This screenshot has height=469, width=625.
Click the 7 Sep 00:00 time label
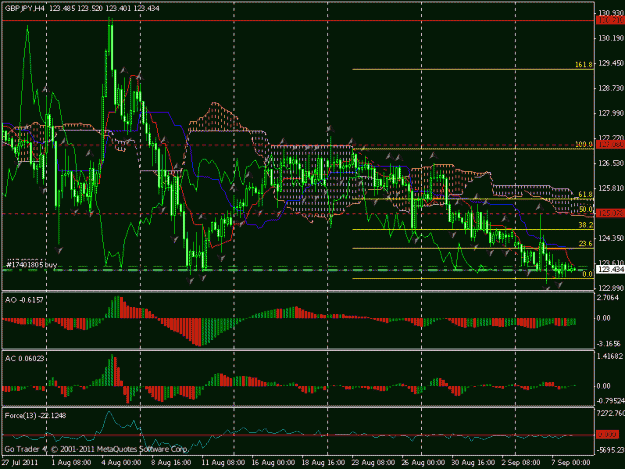570,462
